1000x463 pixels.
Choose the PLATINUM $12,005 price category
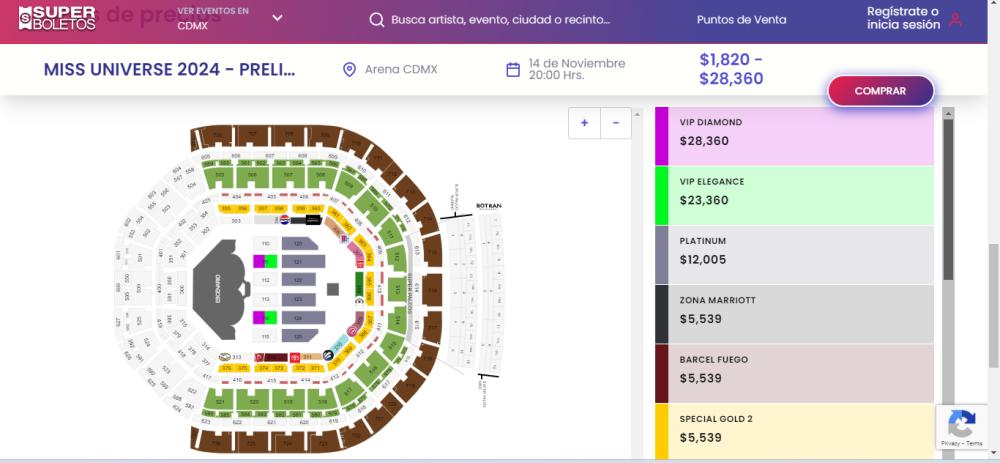[x=794, y=254]
